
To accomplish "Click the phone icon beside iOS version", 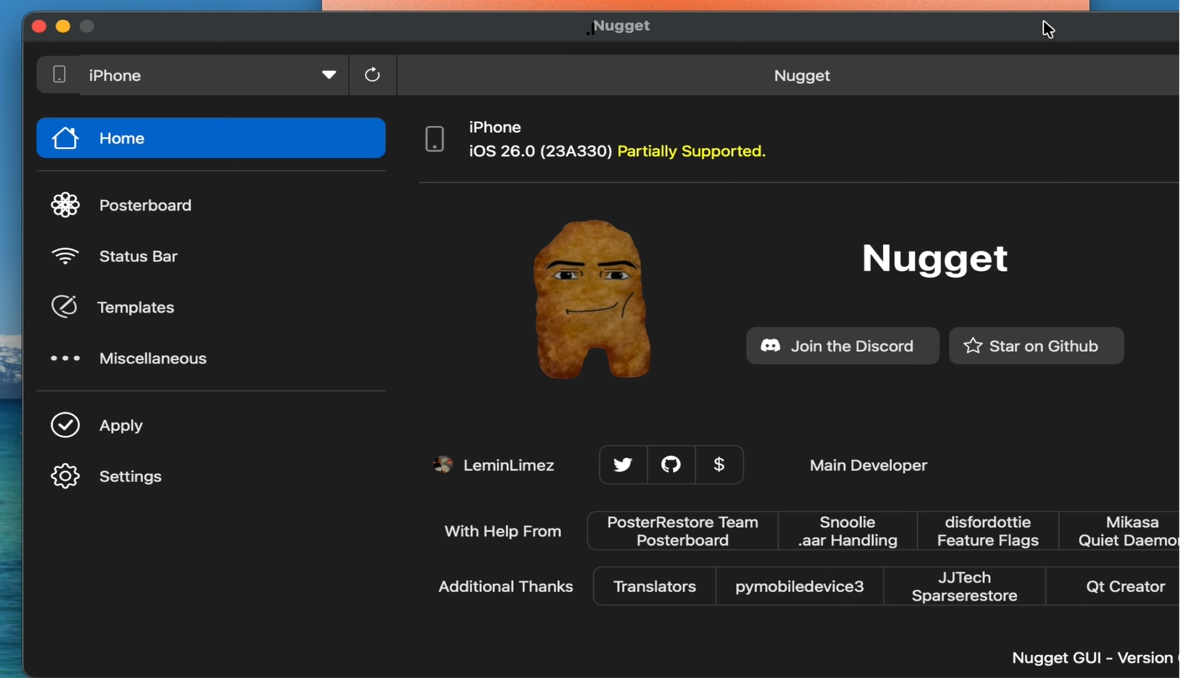I will 434,139.
